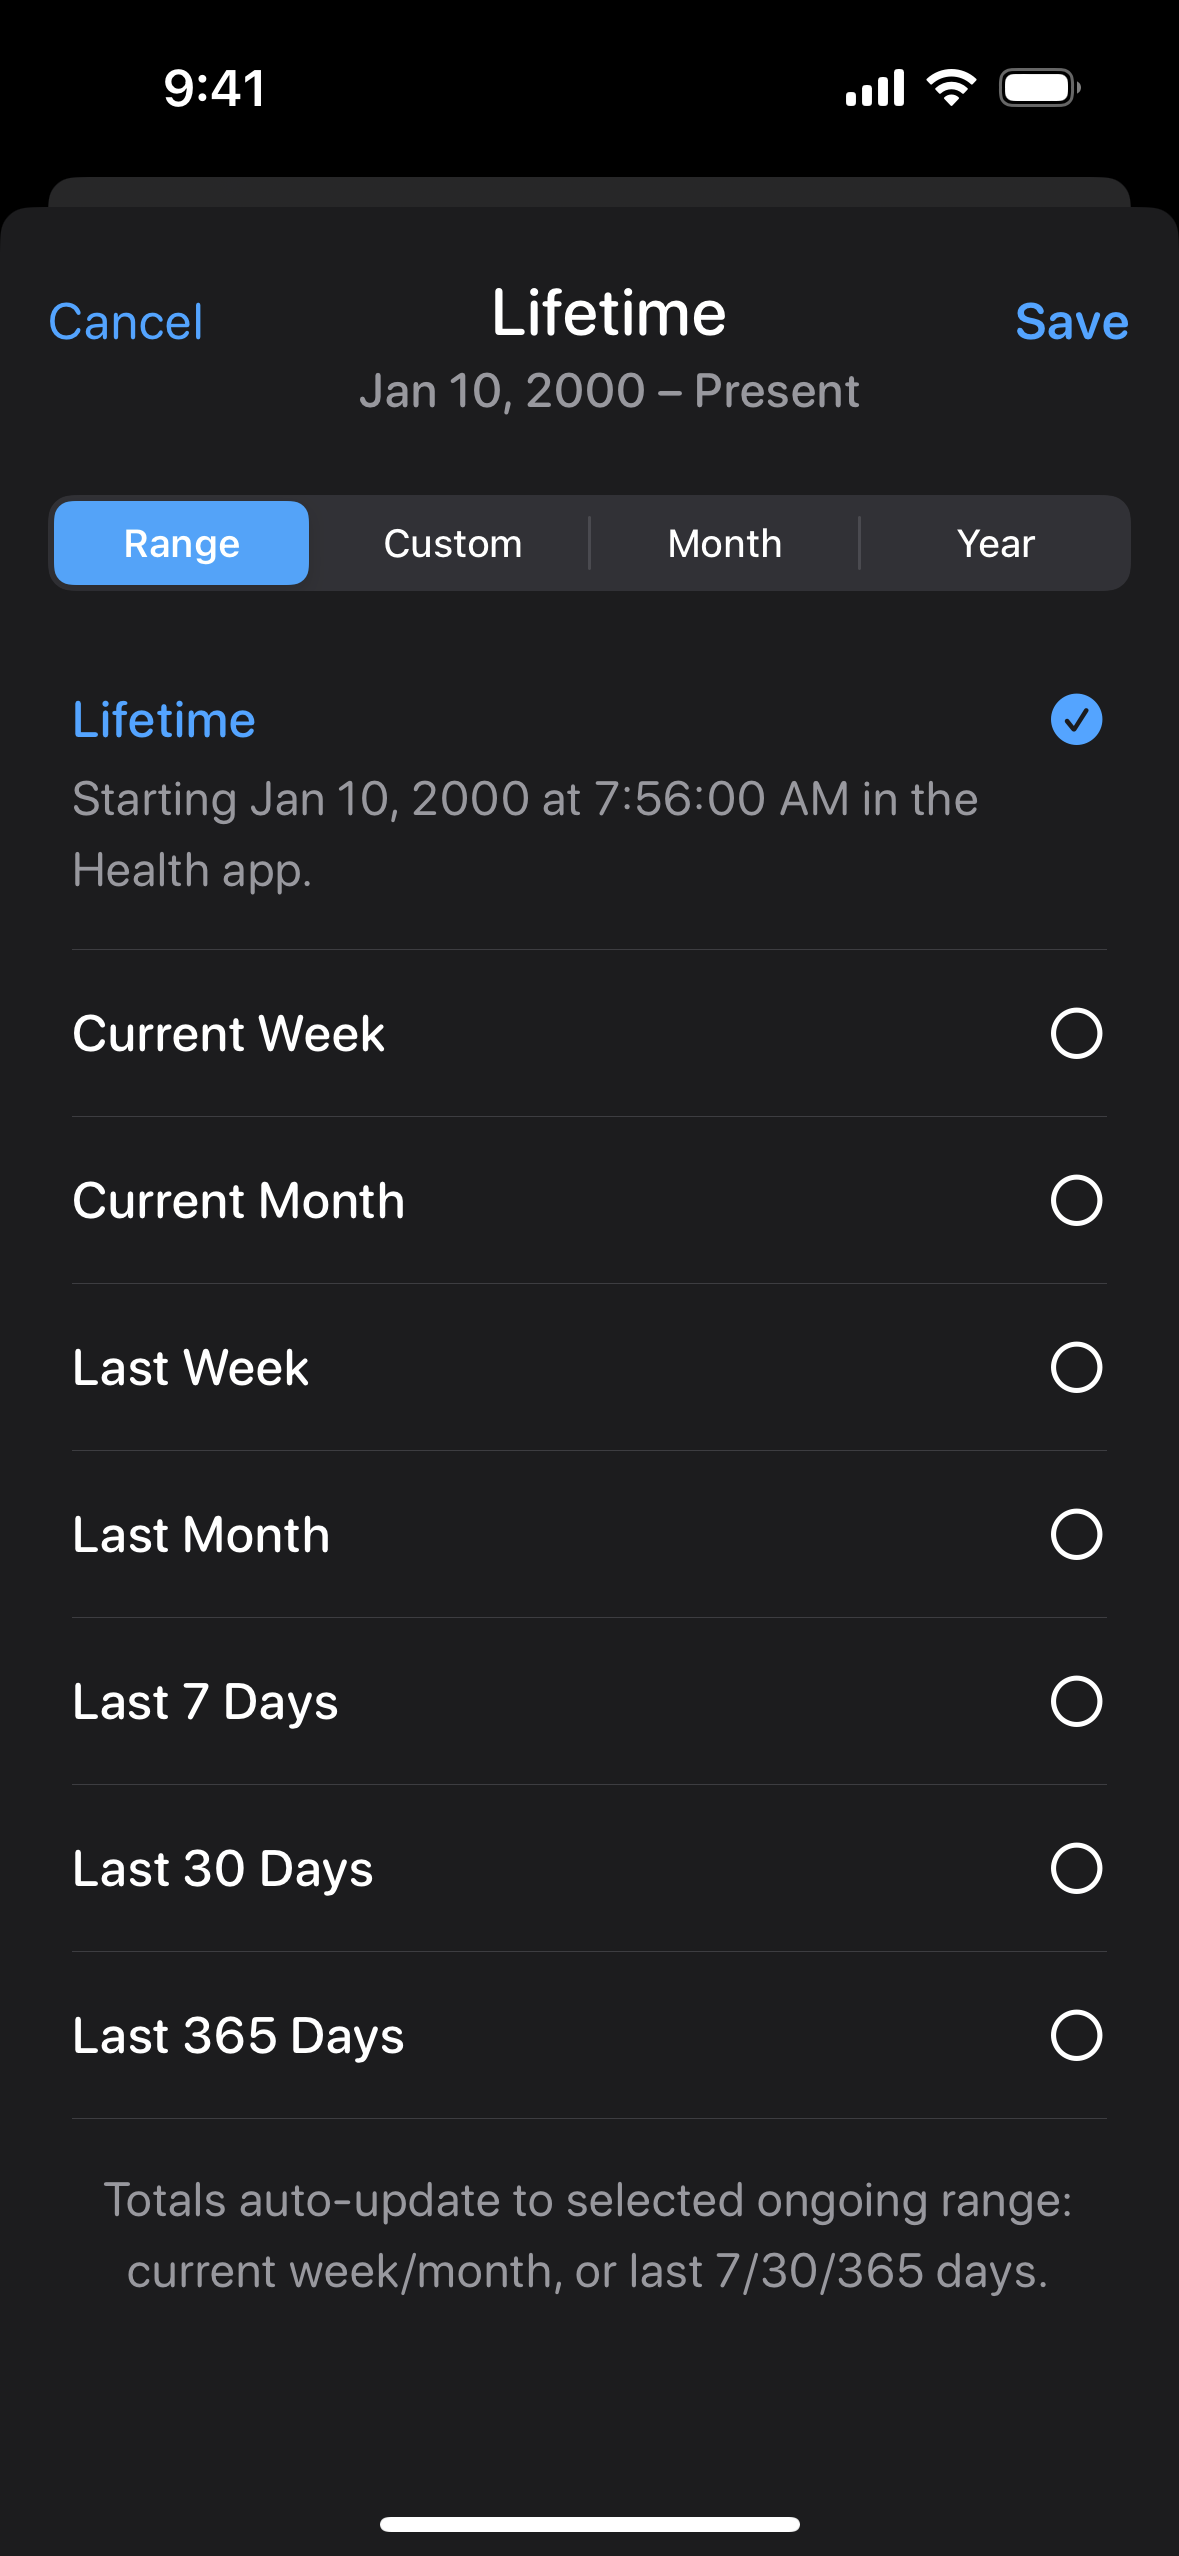
Task: Select the Range segment tab
Action: pos(182,544)
